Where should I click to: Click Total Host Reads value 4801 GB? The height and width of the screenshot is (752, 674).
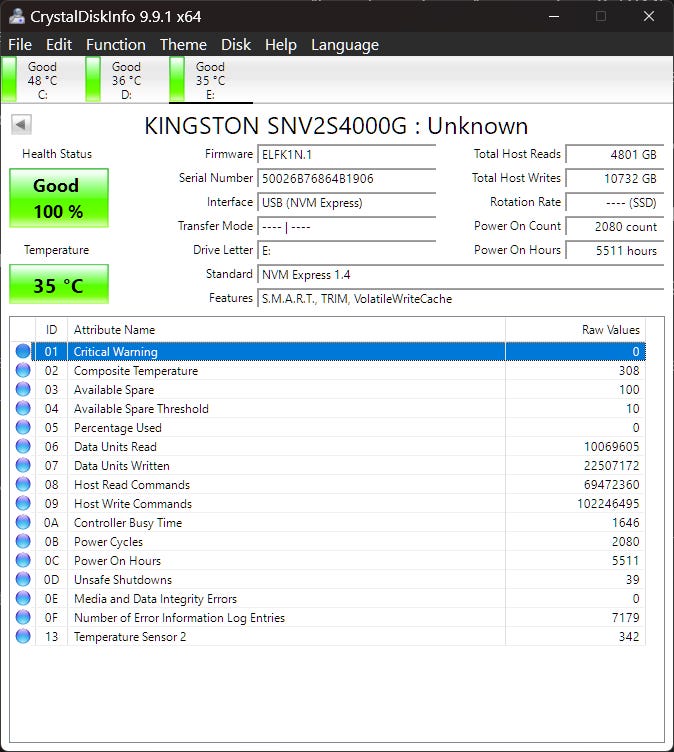[615, 154]
